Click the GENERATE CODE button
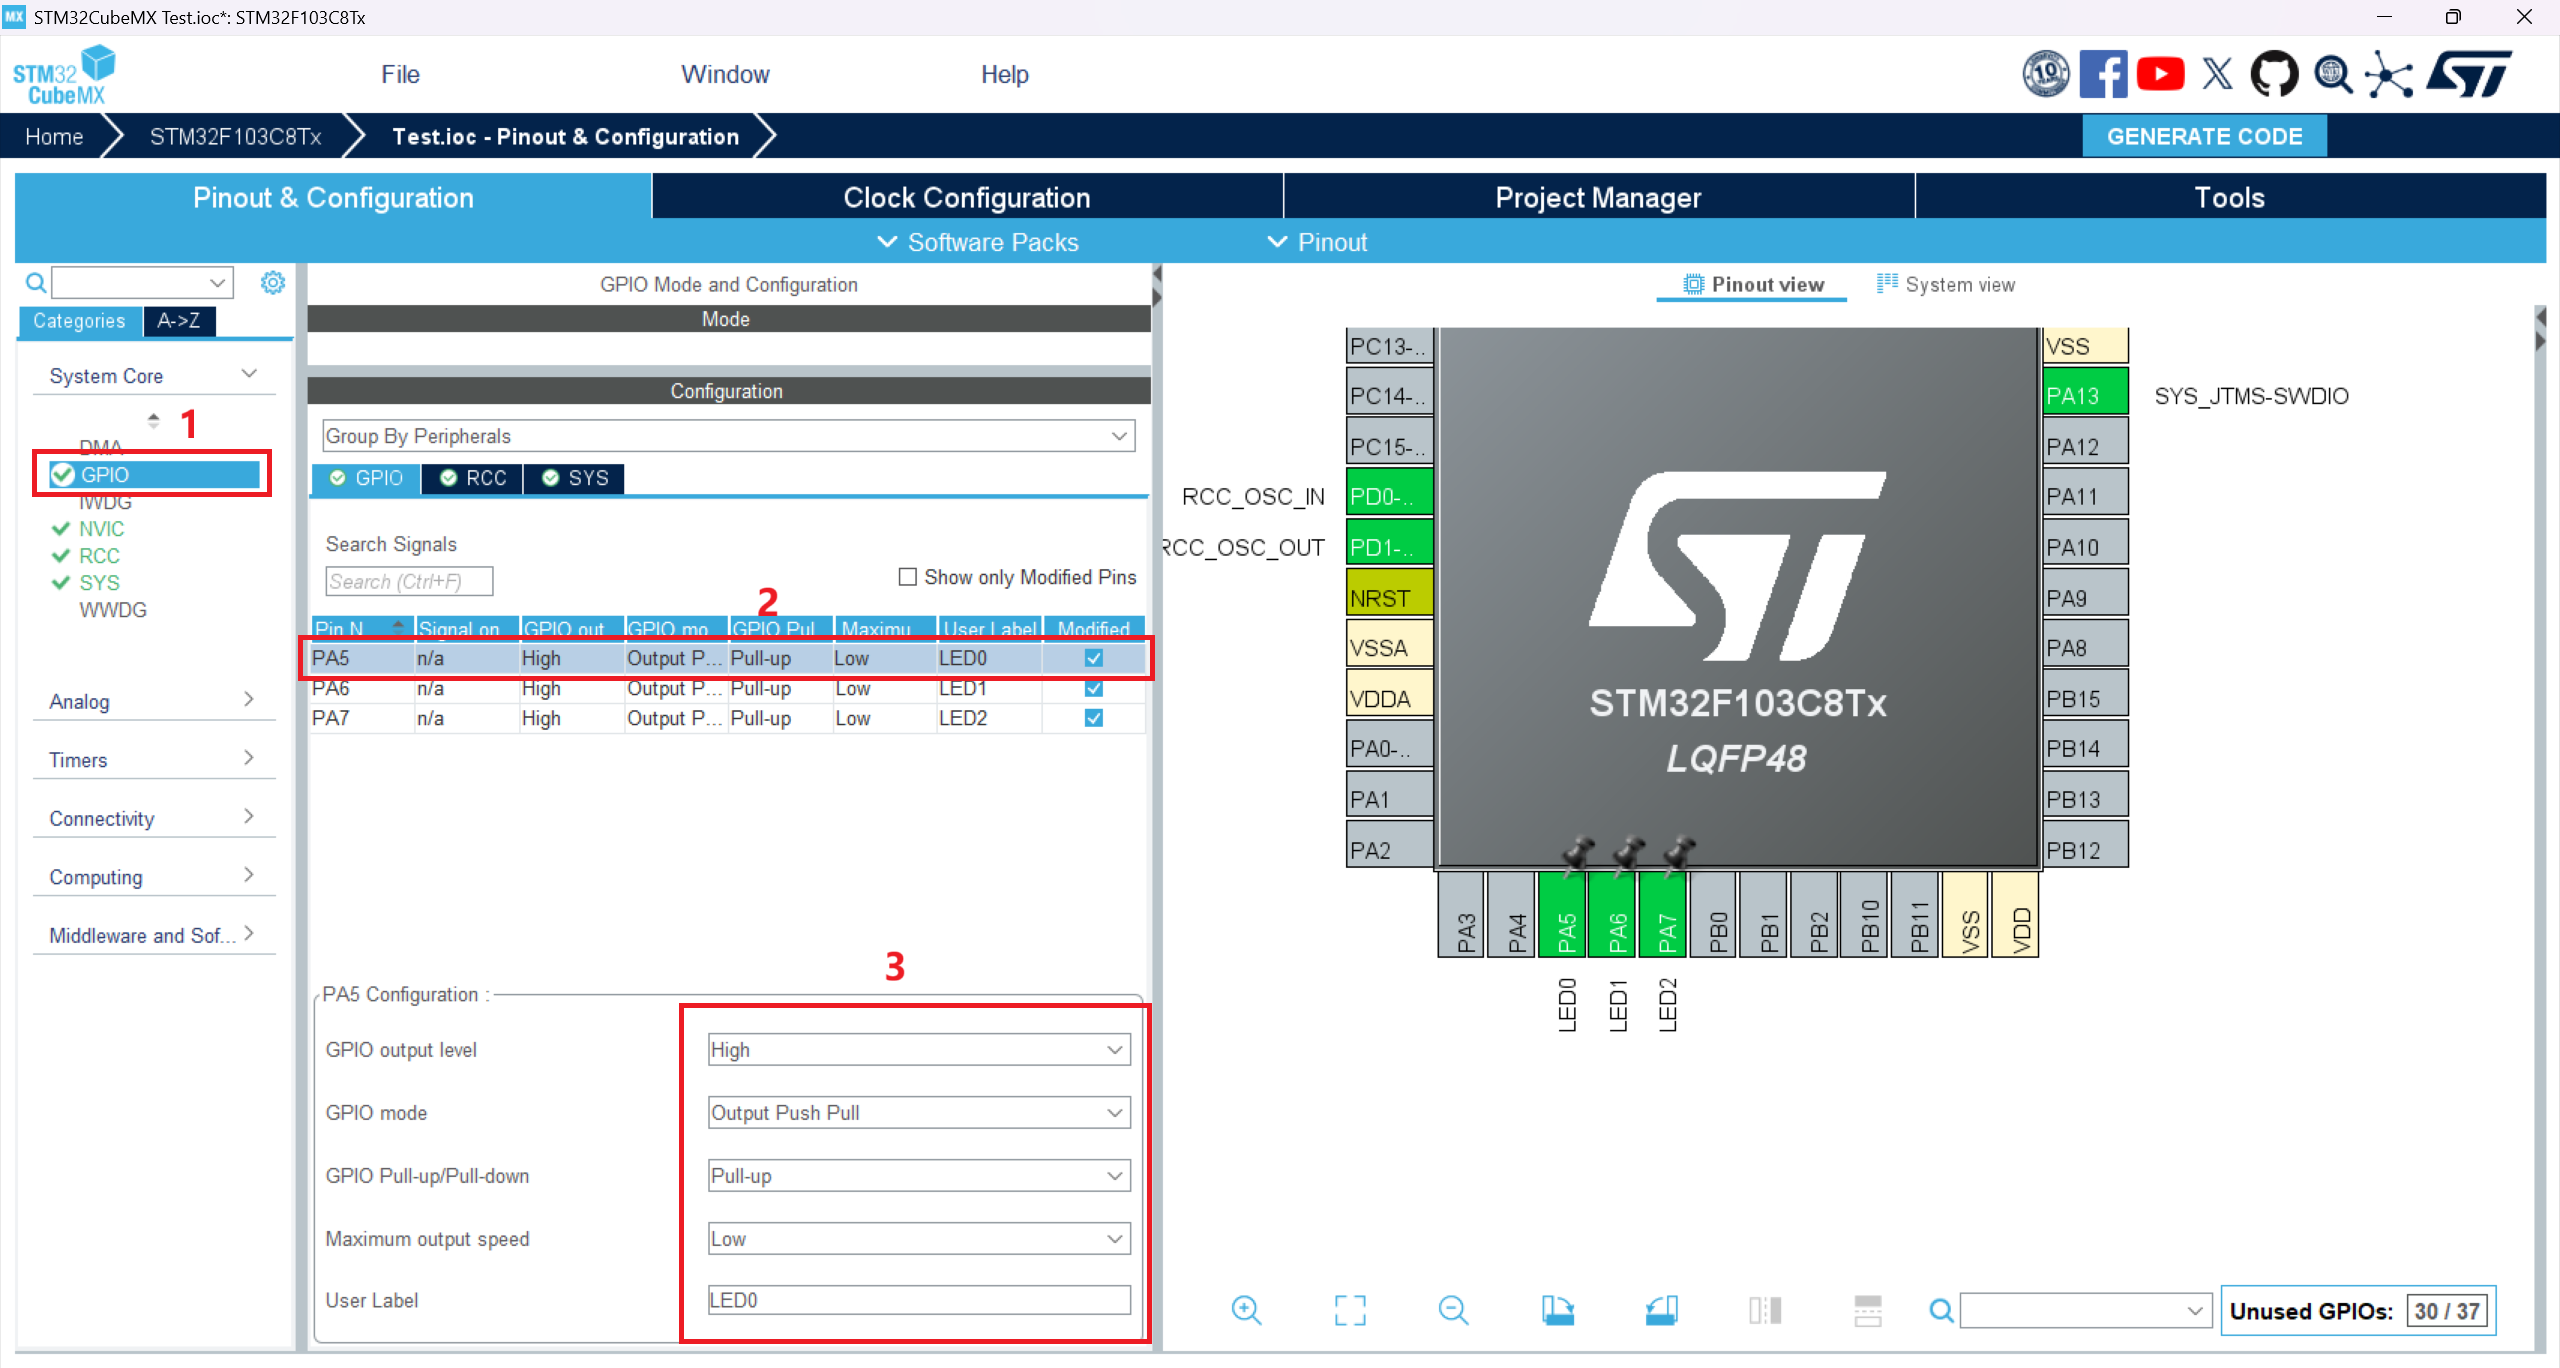 point(2204,136)
